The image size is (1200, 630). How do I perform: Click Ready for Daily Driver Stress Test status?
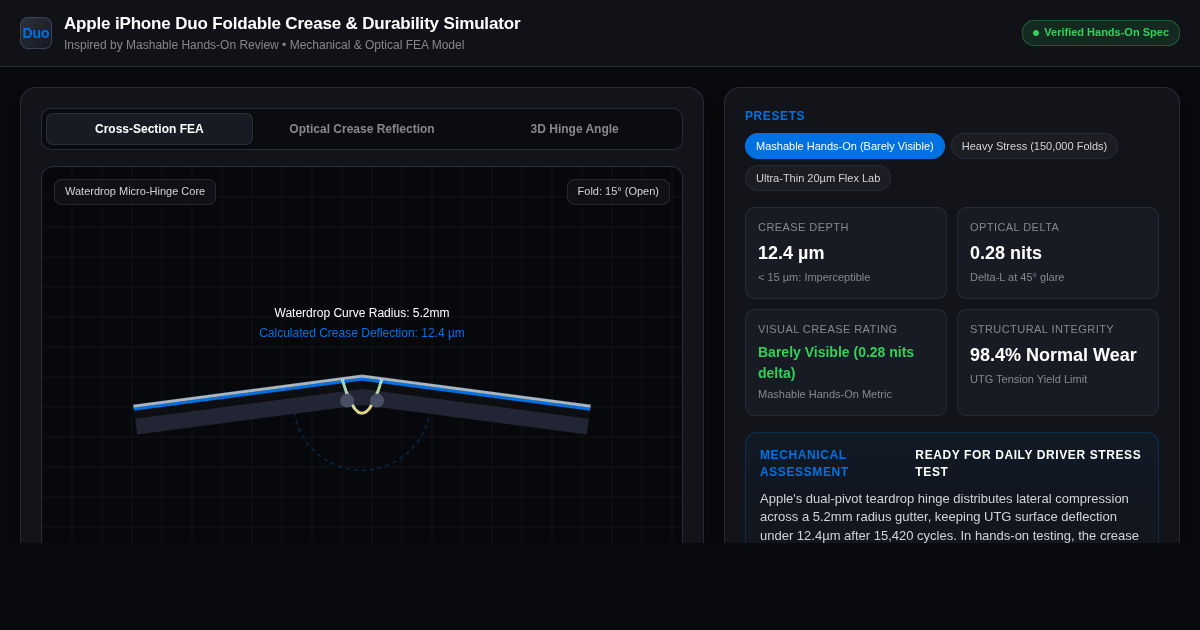click(1029, 463)
